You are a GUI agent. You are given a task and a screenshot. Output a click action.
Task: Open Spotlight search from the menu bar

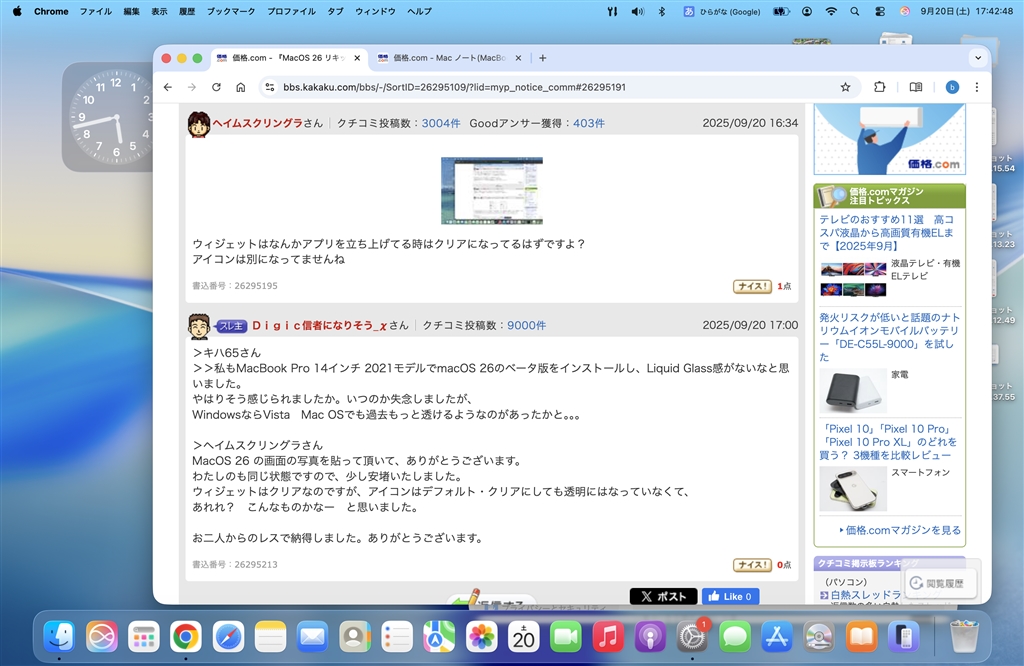[855, 11]
